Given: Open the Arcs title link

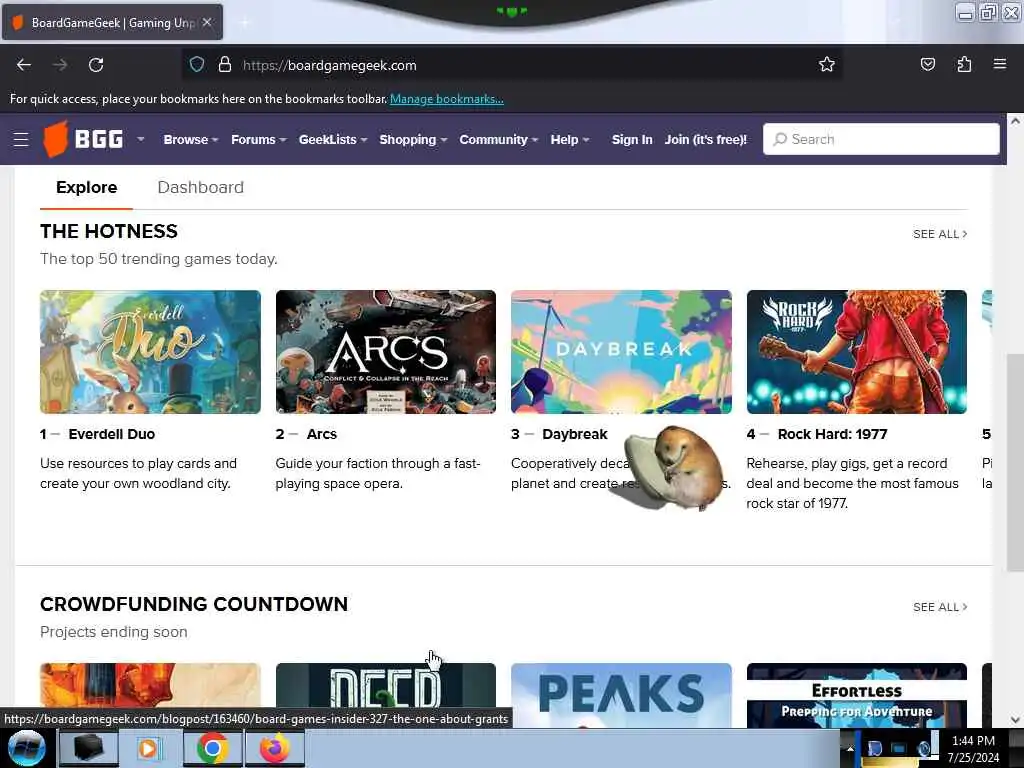Looking at the screenshot, I should (322, 434).
